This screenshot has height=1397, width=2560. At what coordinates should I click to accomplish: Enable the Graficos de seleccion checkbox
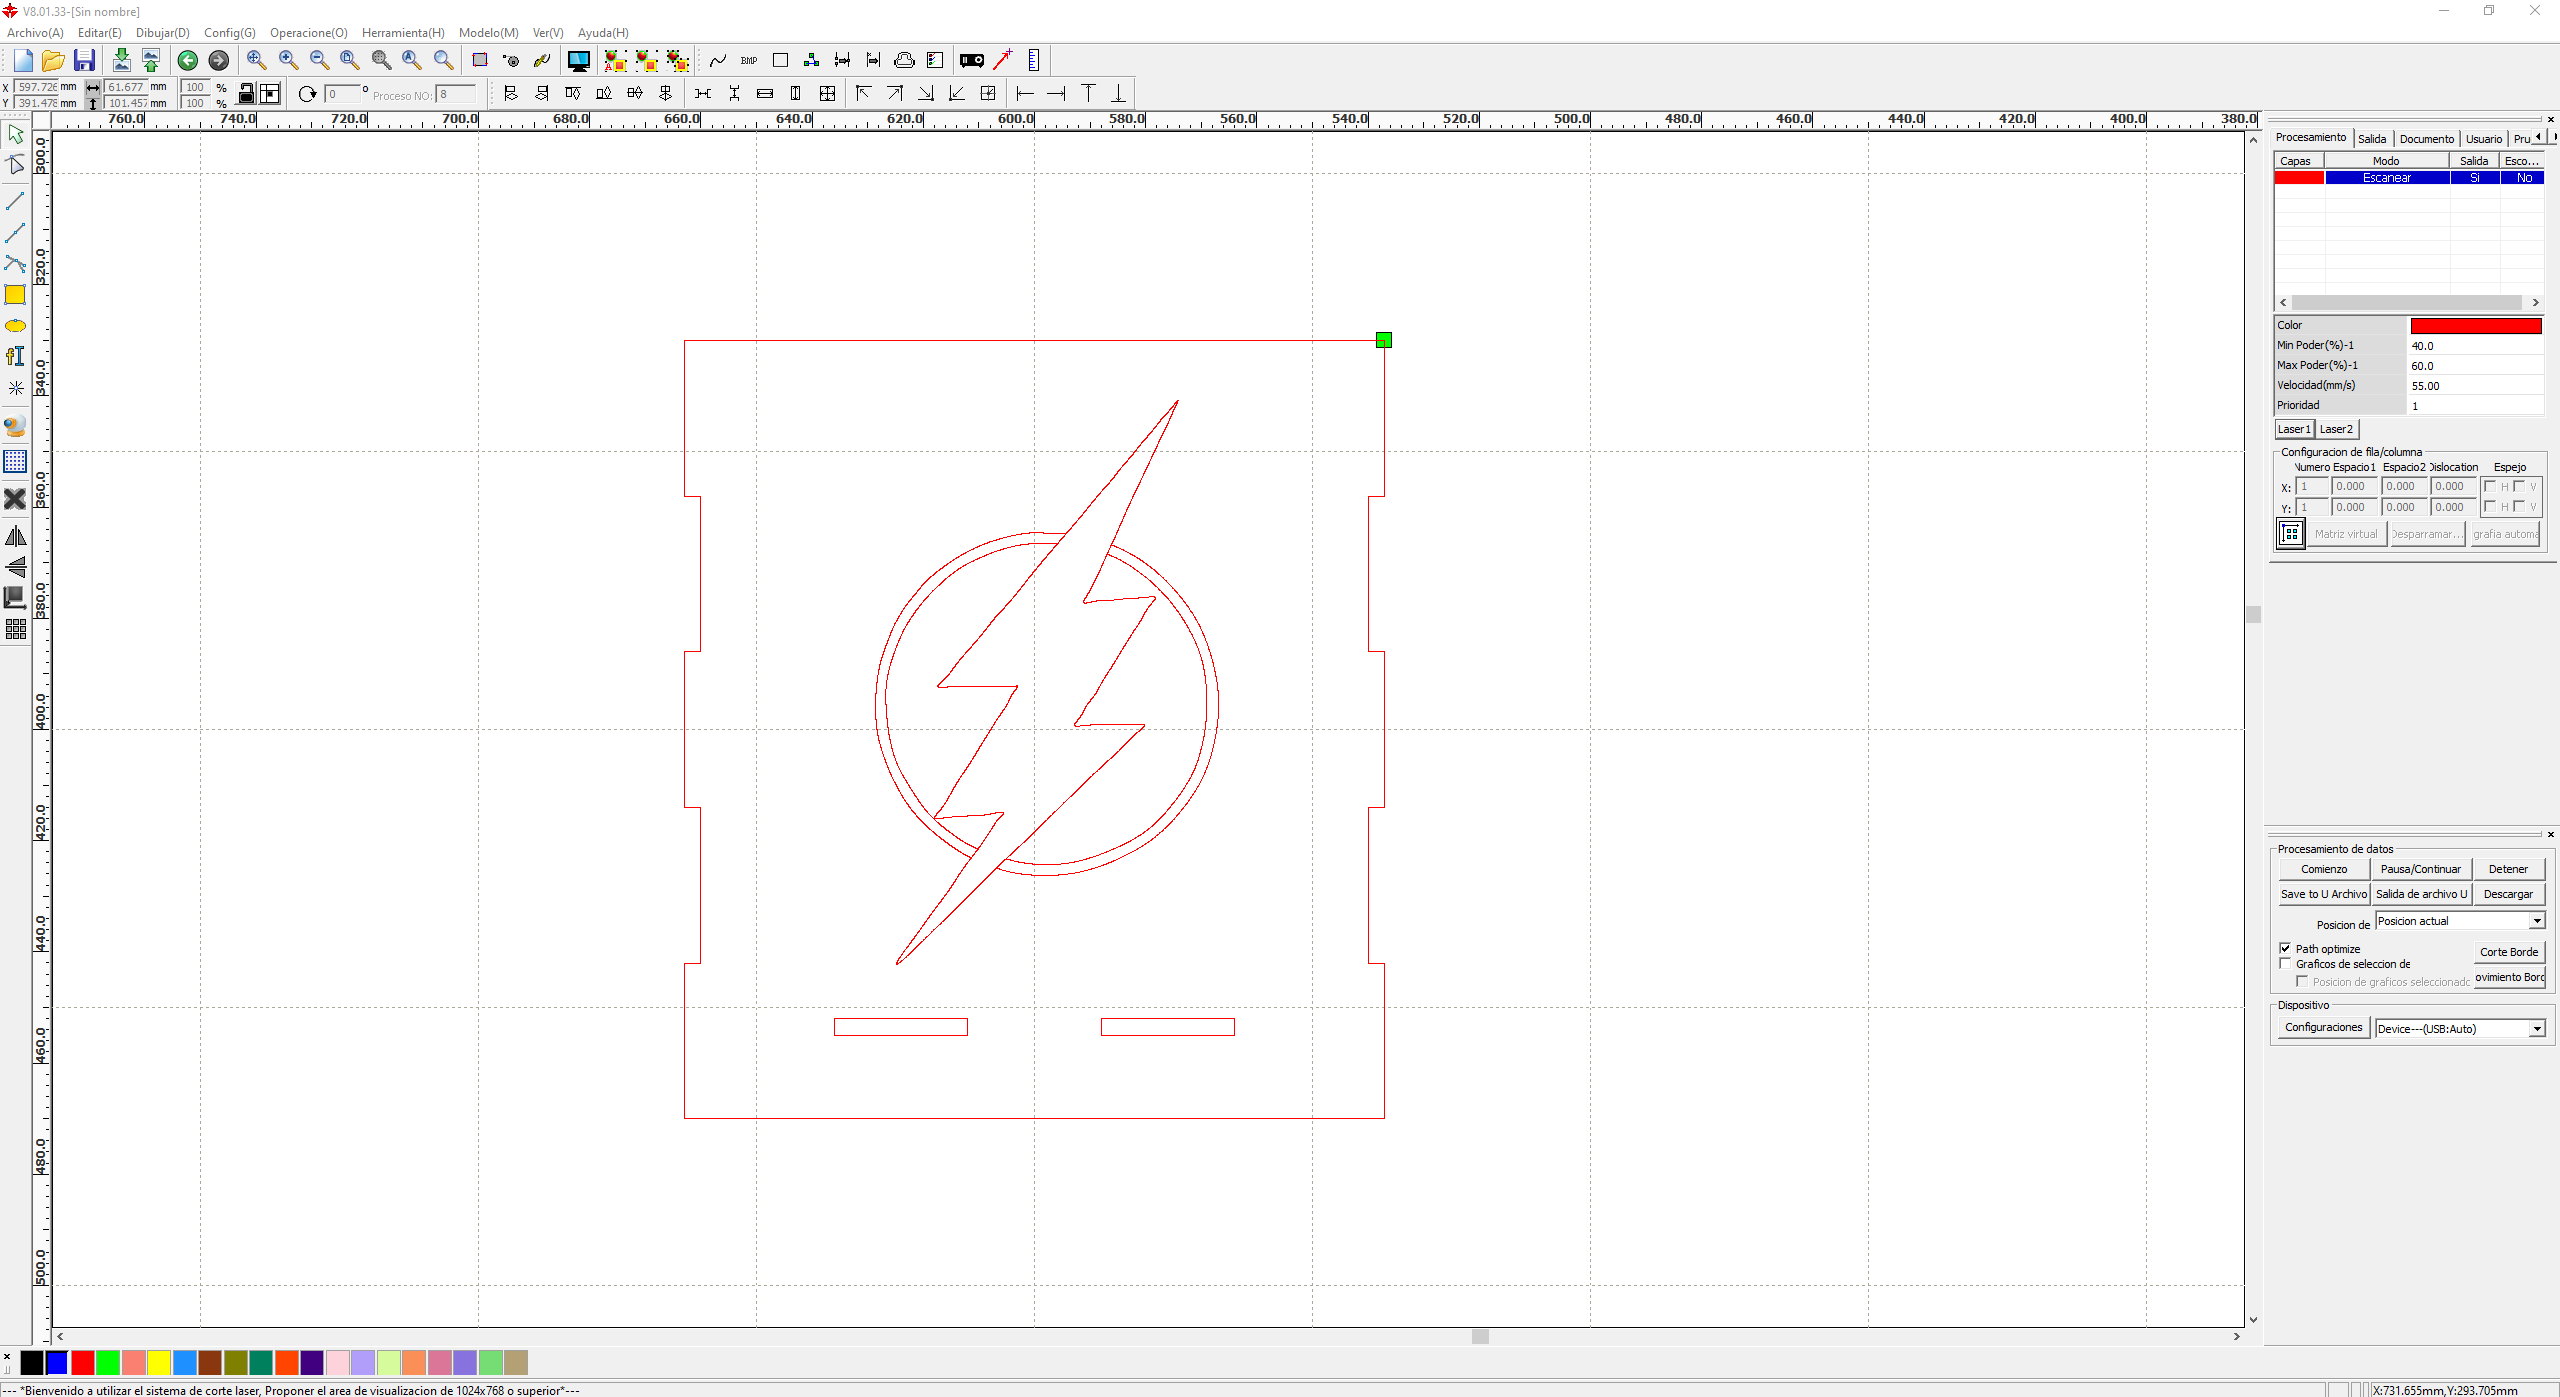tap(2285, 964)
